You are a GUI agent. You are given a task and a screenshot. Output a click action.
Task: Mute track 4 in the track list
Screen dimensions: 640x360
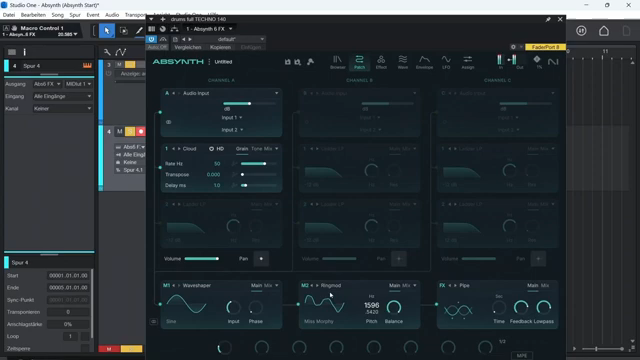pyautogui.click(x=120, y=131)
